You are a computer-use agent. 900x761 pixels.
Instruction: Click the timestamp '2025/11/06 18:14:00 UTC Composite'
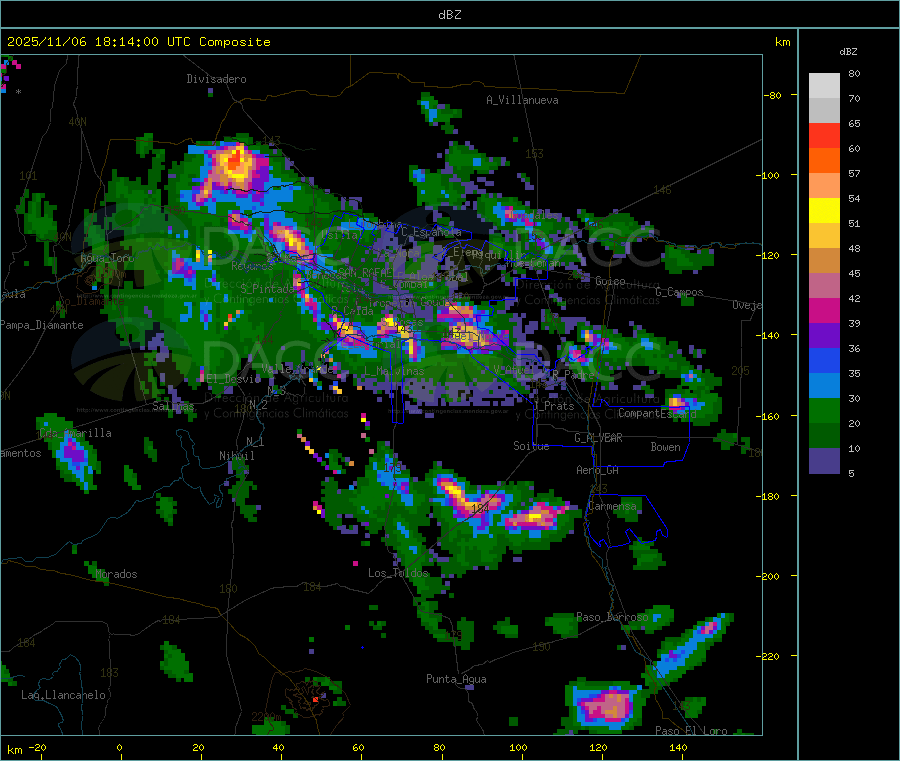click(x=138, y=42)
